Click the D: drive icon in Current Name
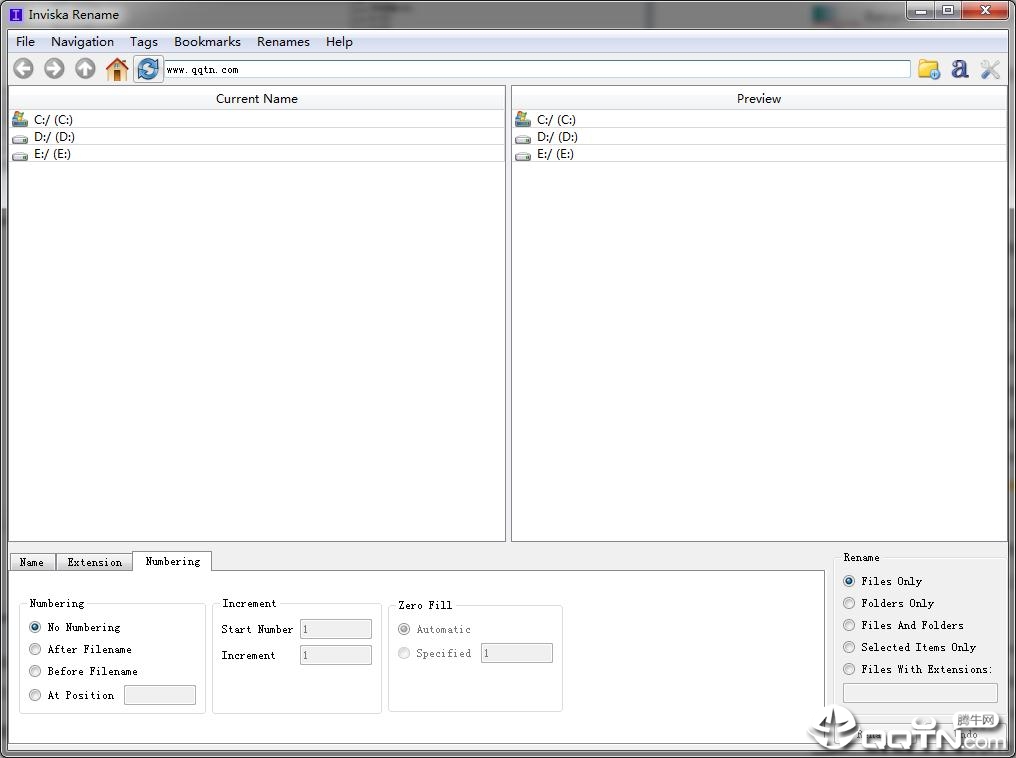The height and width of the screenshot is (758, 1016). [x=20, y=137]
